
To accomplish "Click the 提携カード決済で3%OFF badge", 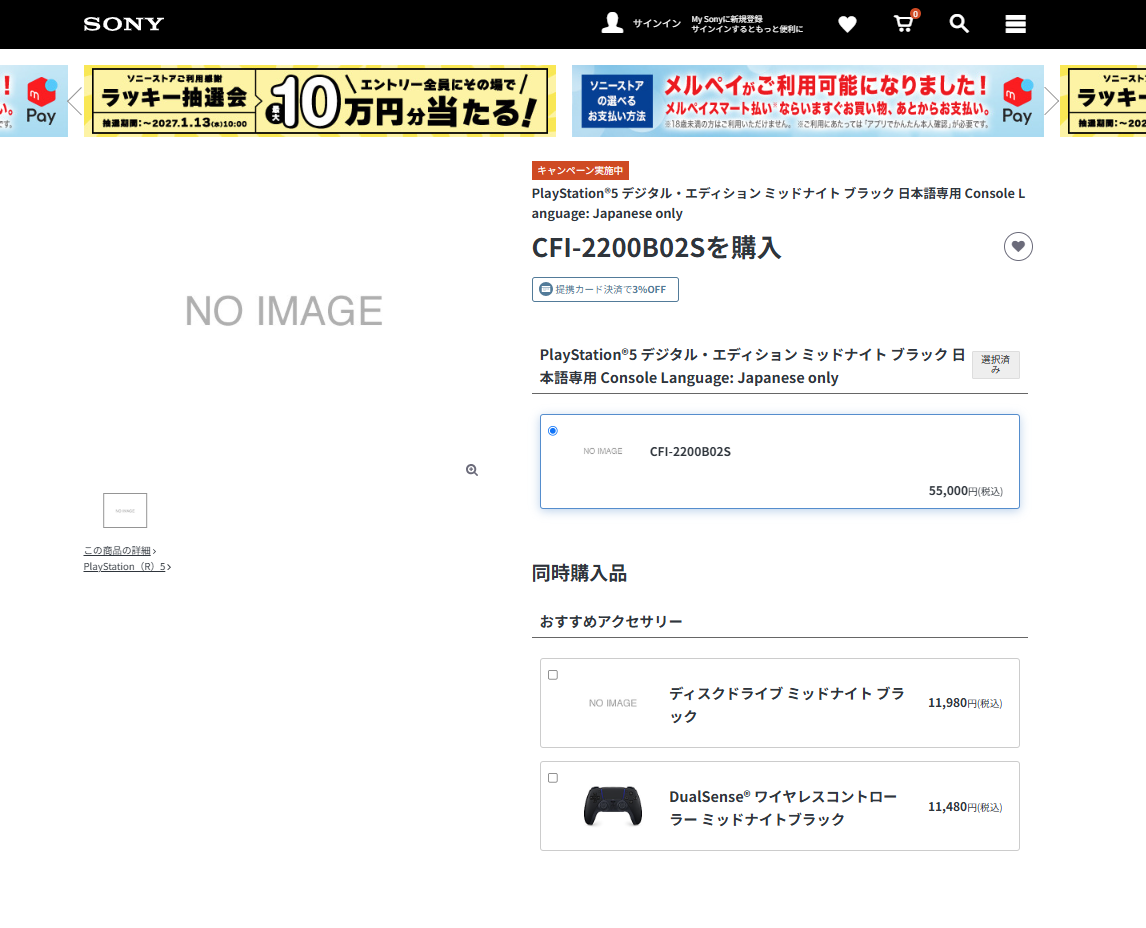I will (605, 289).
